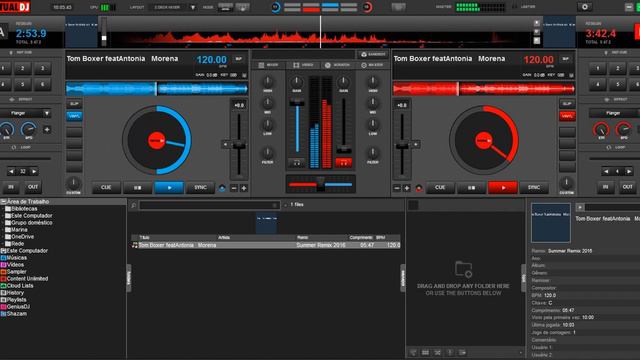Open Flanger effect dropdown on left deck
Image resolution: width=640 pixels, height=360 pixels.
pyautogui.click(x=25, y=113)
